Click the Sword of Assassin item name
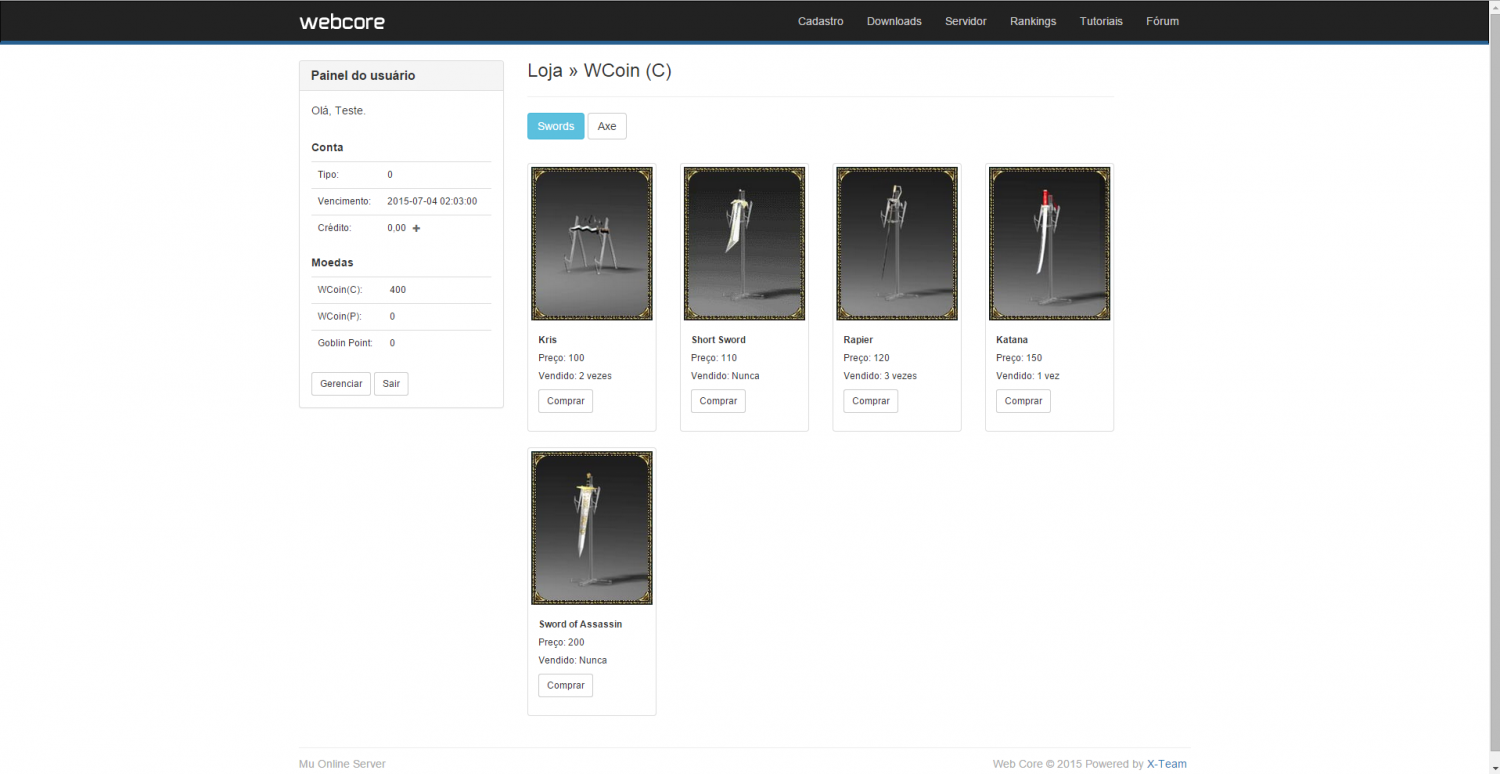This screenshot has height=774, width=1500. (581, 624)
